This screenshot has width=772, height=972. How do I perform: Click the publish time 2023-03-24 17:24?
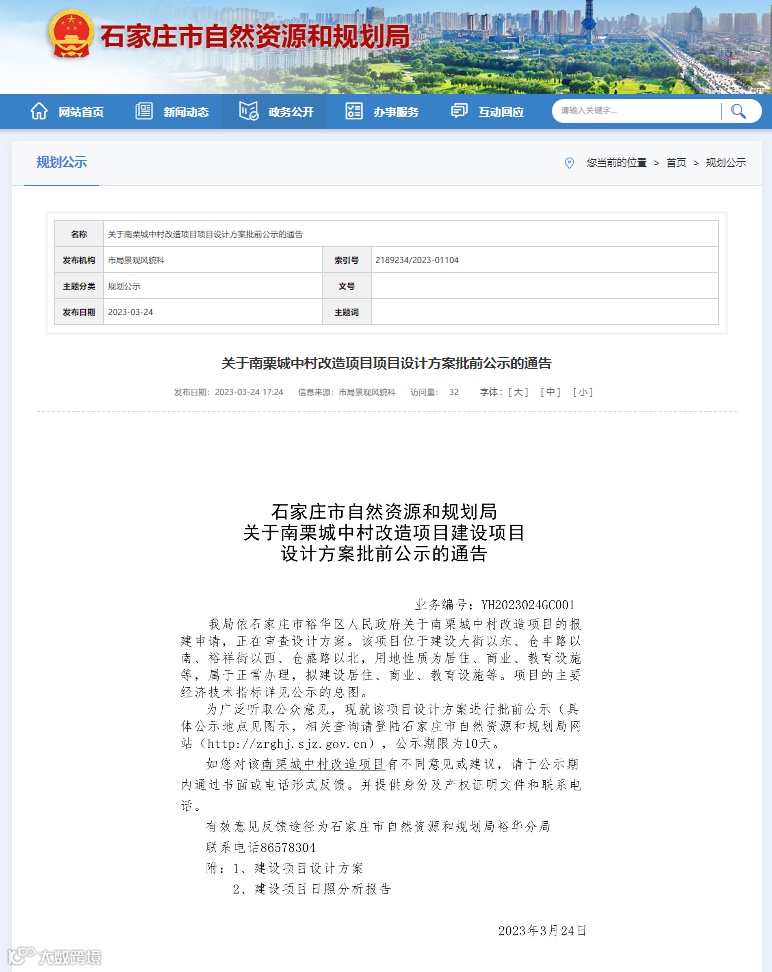pyautogui.click(x=249, y=392)
